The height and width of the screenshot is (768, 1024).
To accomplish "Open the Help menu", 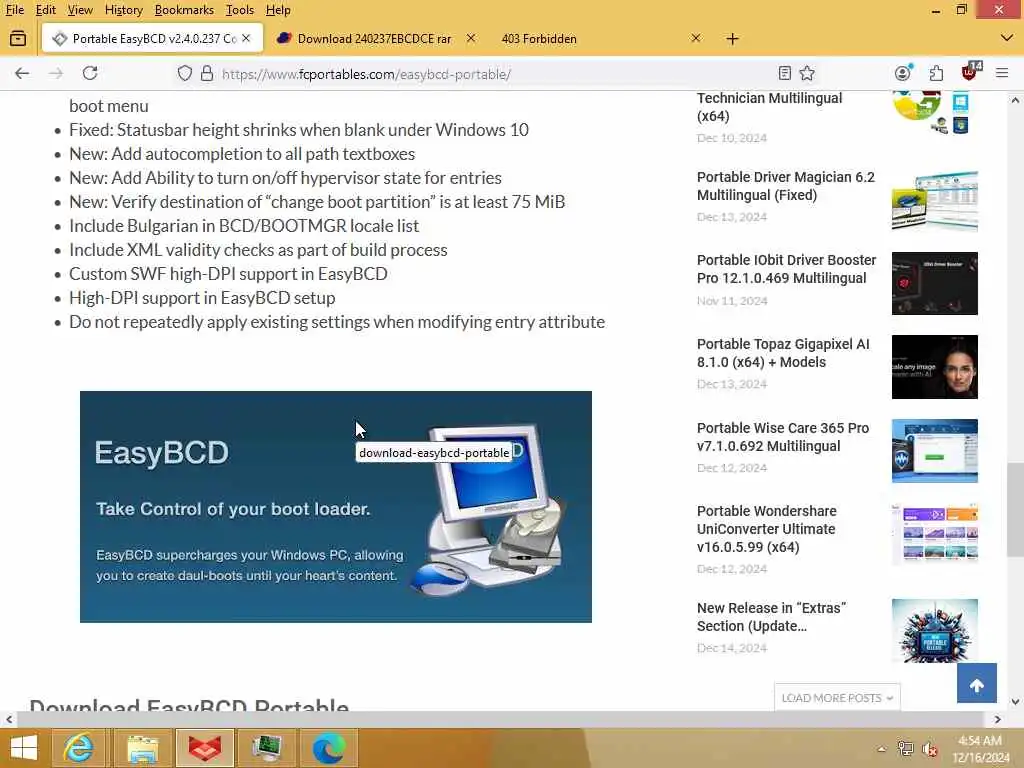I will pyautogui.click(x=278, y=10).
